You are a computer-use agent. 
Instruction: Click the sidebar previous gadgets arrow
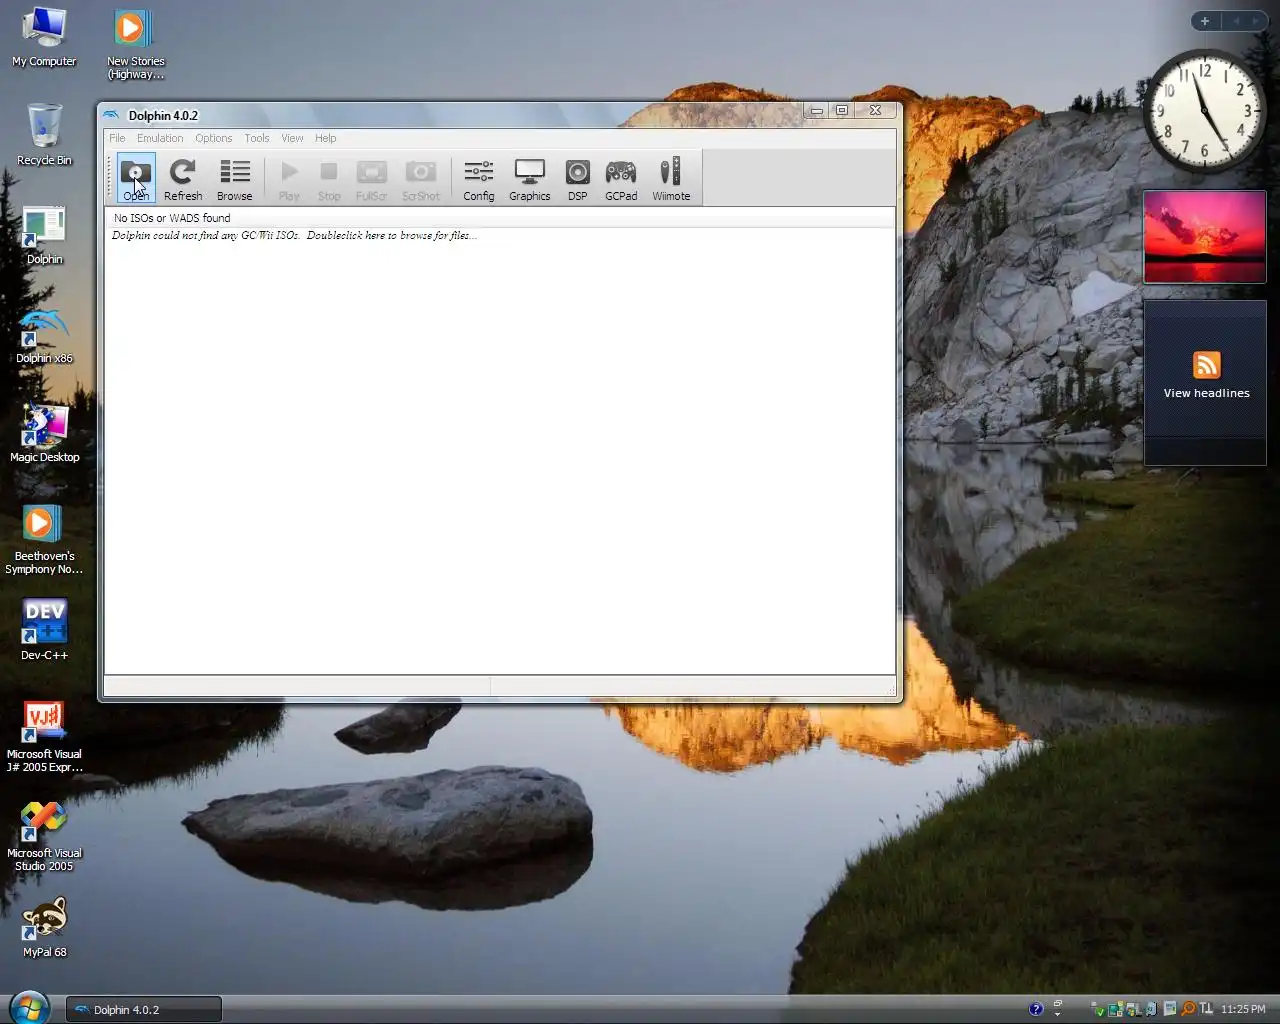coord(1235,21)
